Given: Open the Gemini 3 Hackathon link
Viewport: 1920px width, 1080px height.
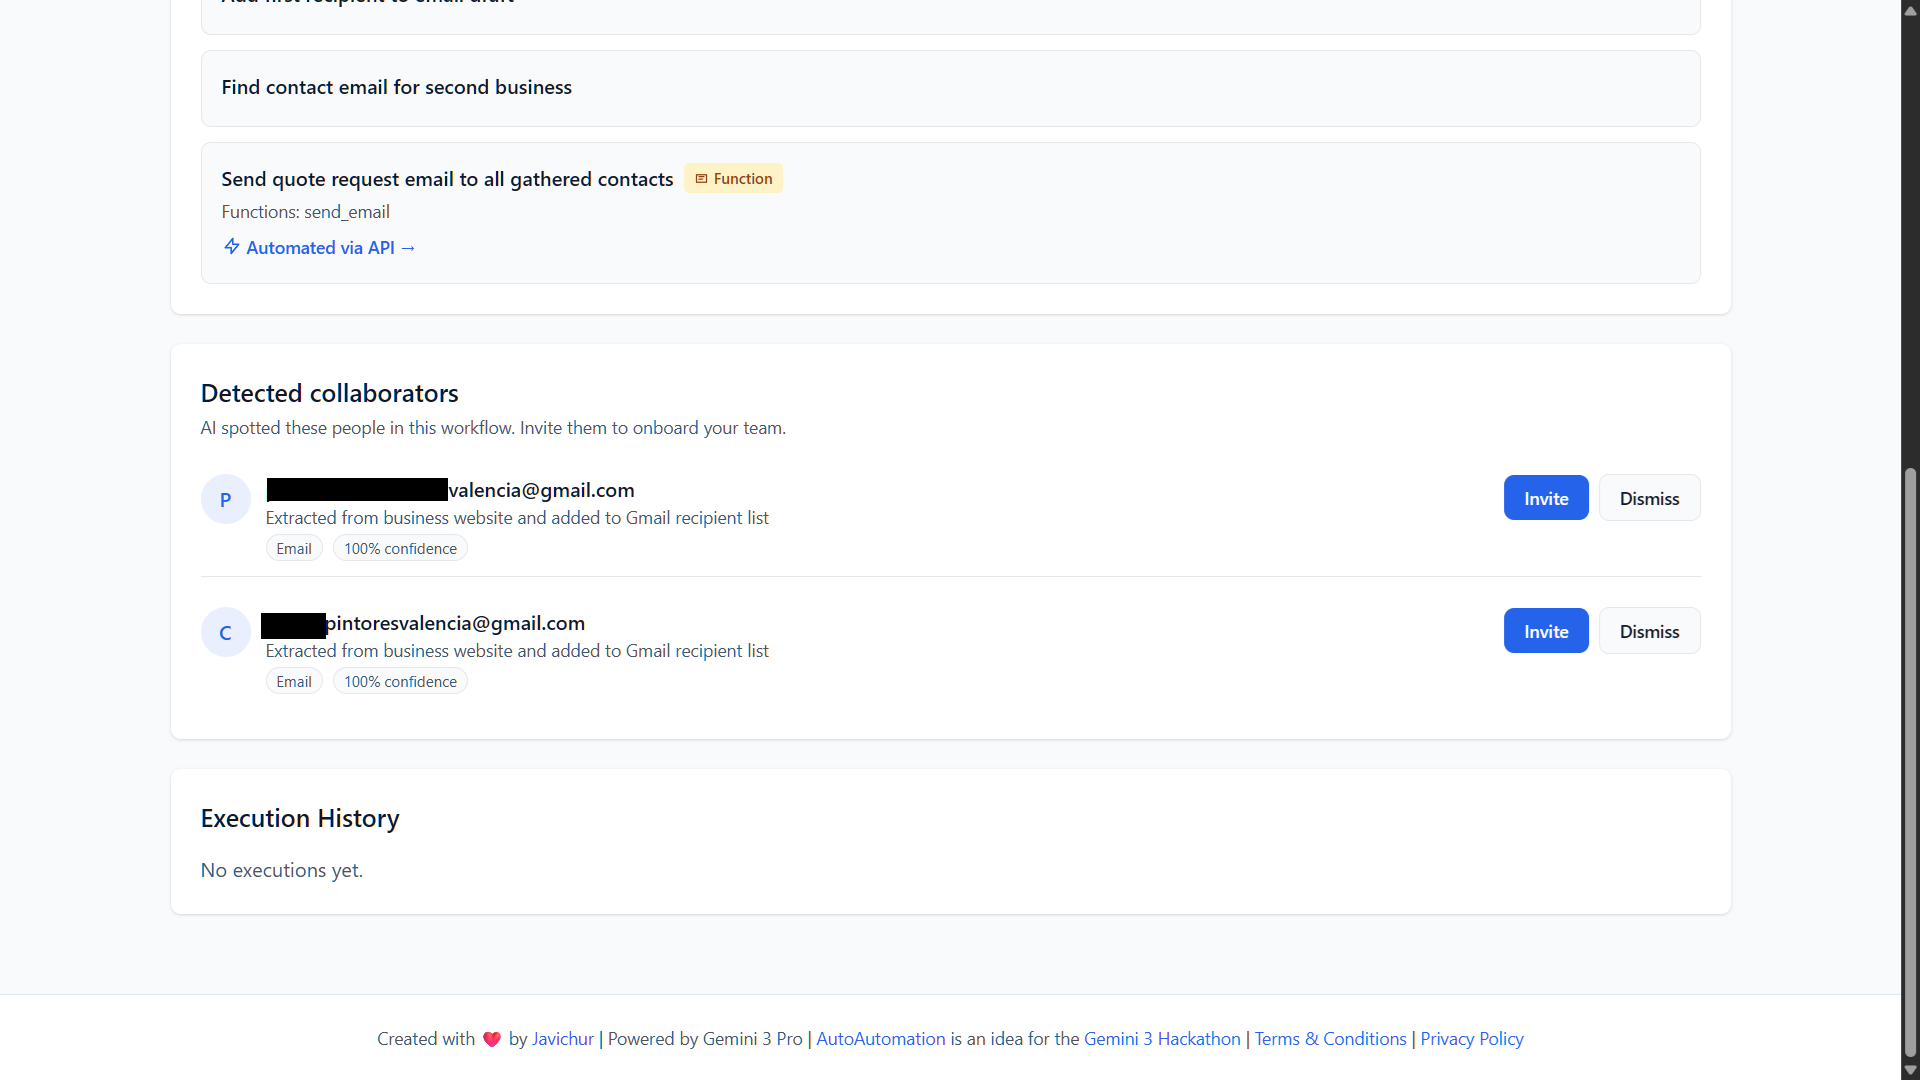Looking at the screenshot, I should 1162,1039.
